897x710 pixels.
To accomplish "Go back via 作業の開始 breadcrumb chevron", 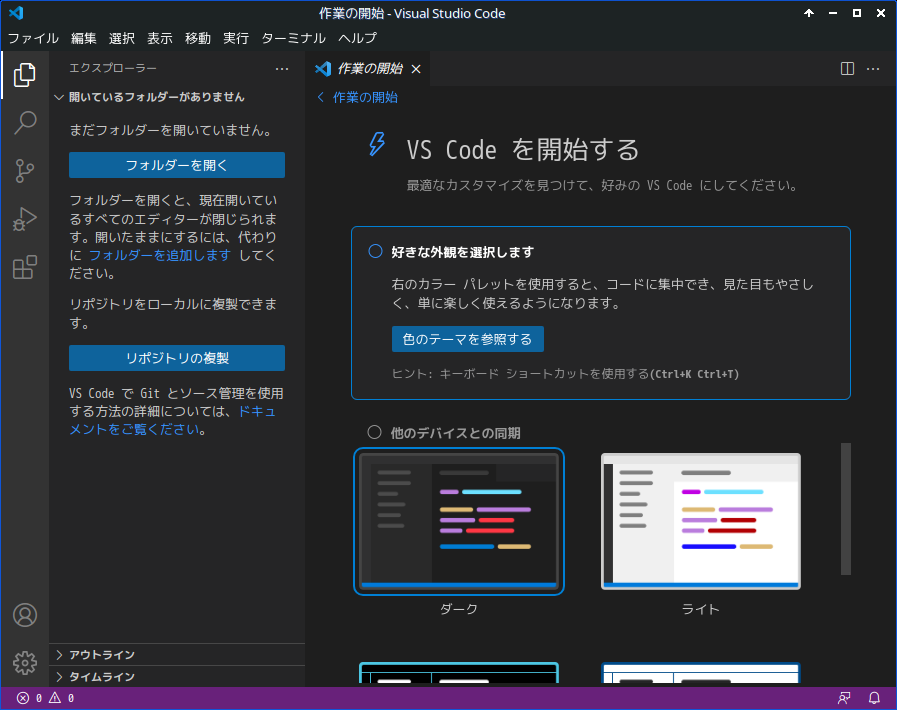I will [x=320, y=97].
